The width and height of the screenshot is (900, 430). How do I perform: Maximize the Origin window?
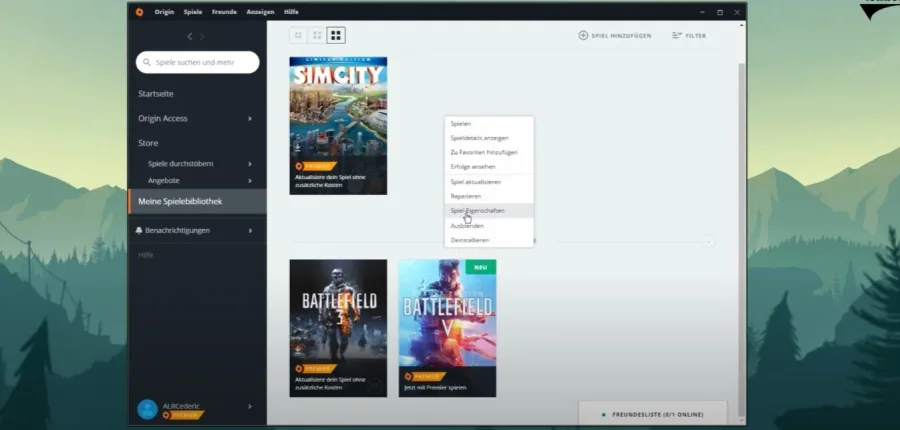(720, 11)
